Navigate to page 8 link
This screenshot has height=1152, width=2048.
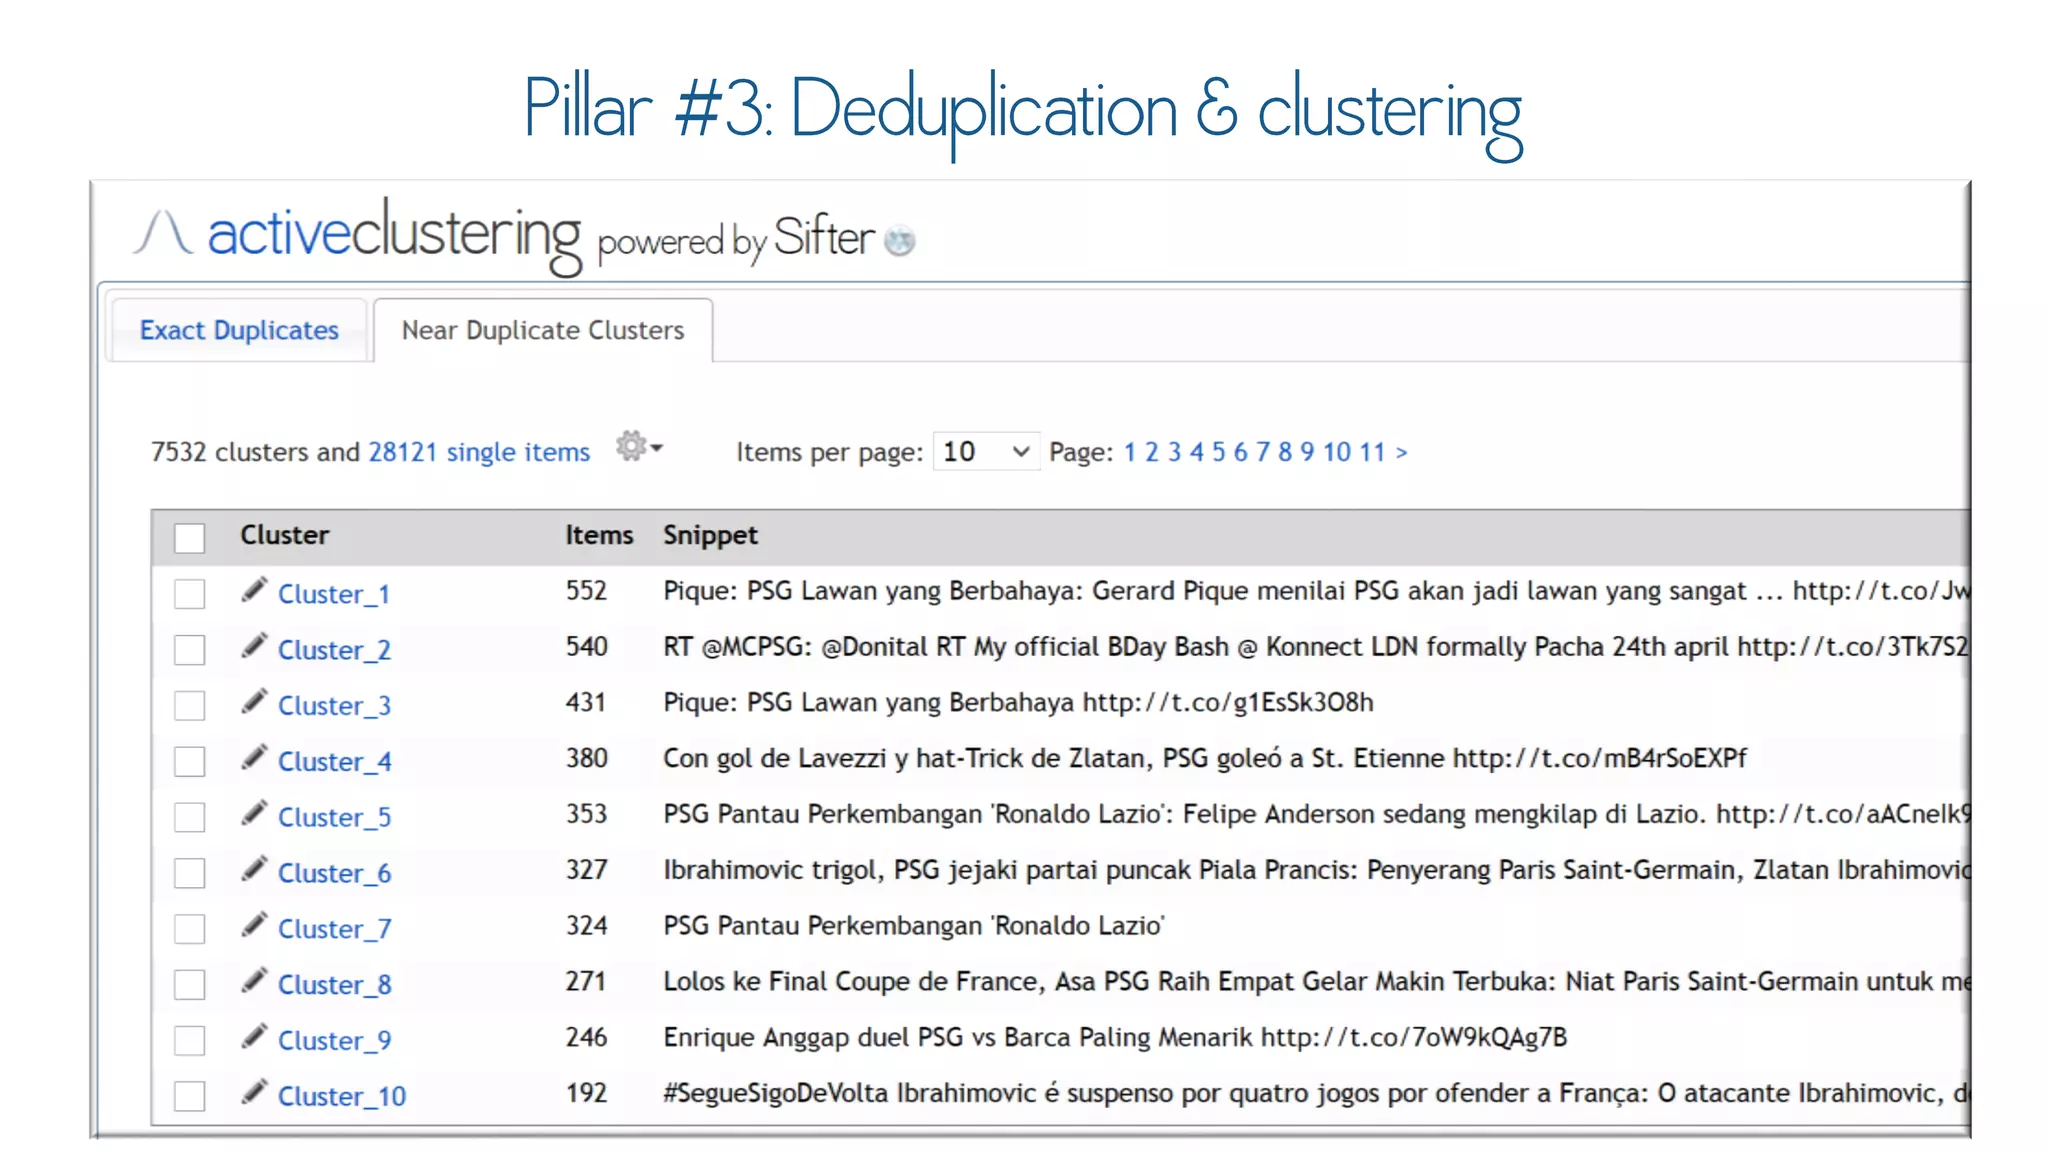[x=1285, y=452]
